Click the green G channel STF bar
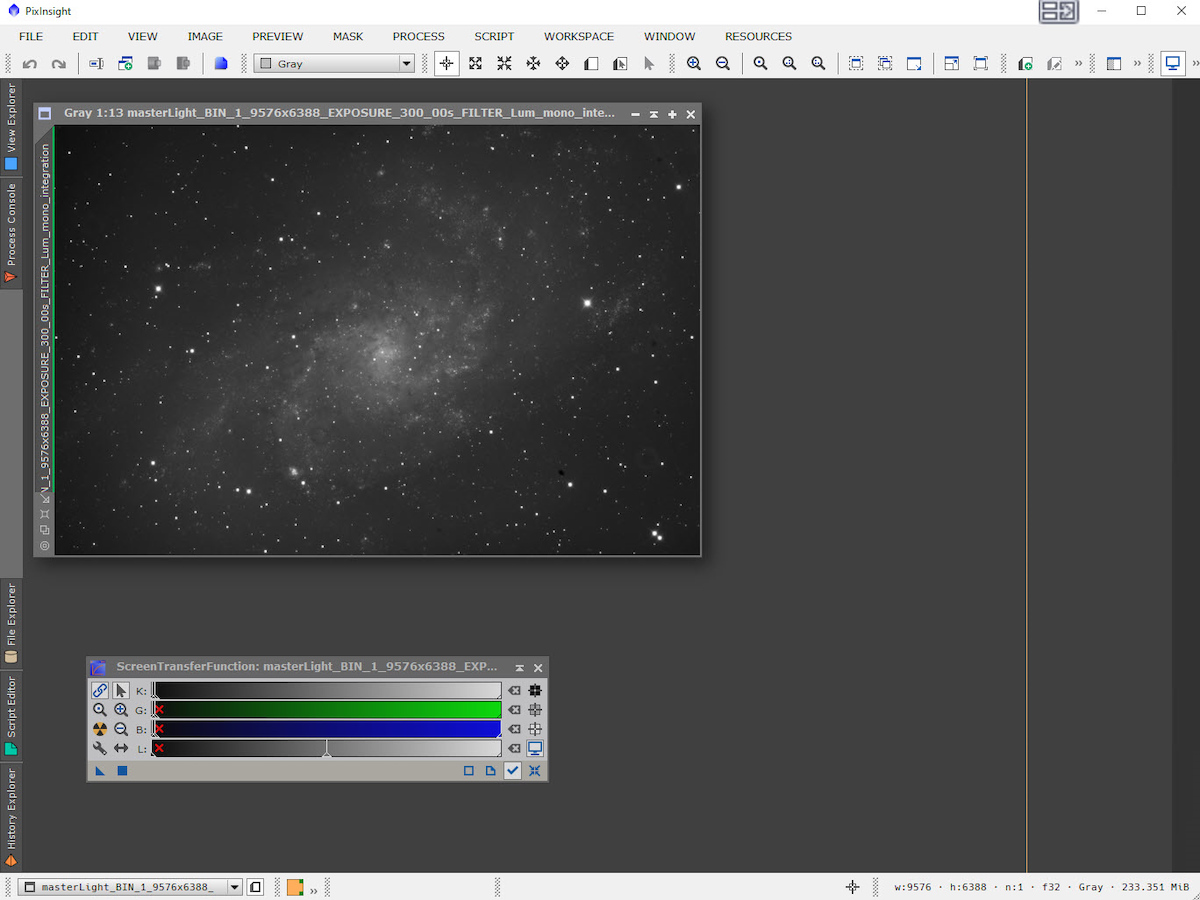The width and height of the screenshot is (1200, 900). click(x=326, y=710)
